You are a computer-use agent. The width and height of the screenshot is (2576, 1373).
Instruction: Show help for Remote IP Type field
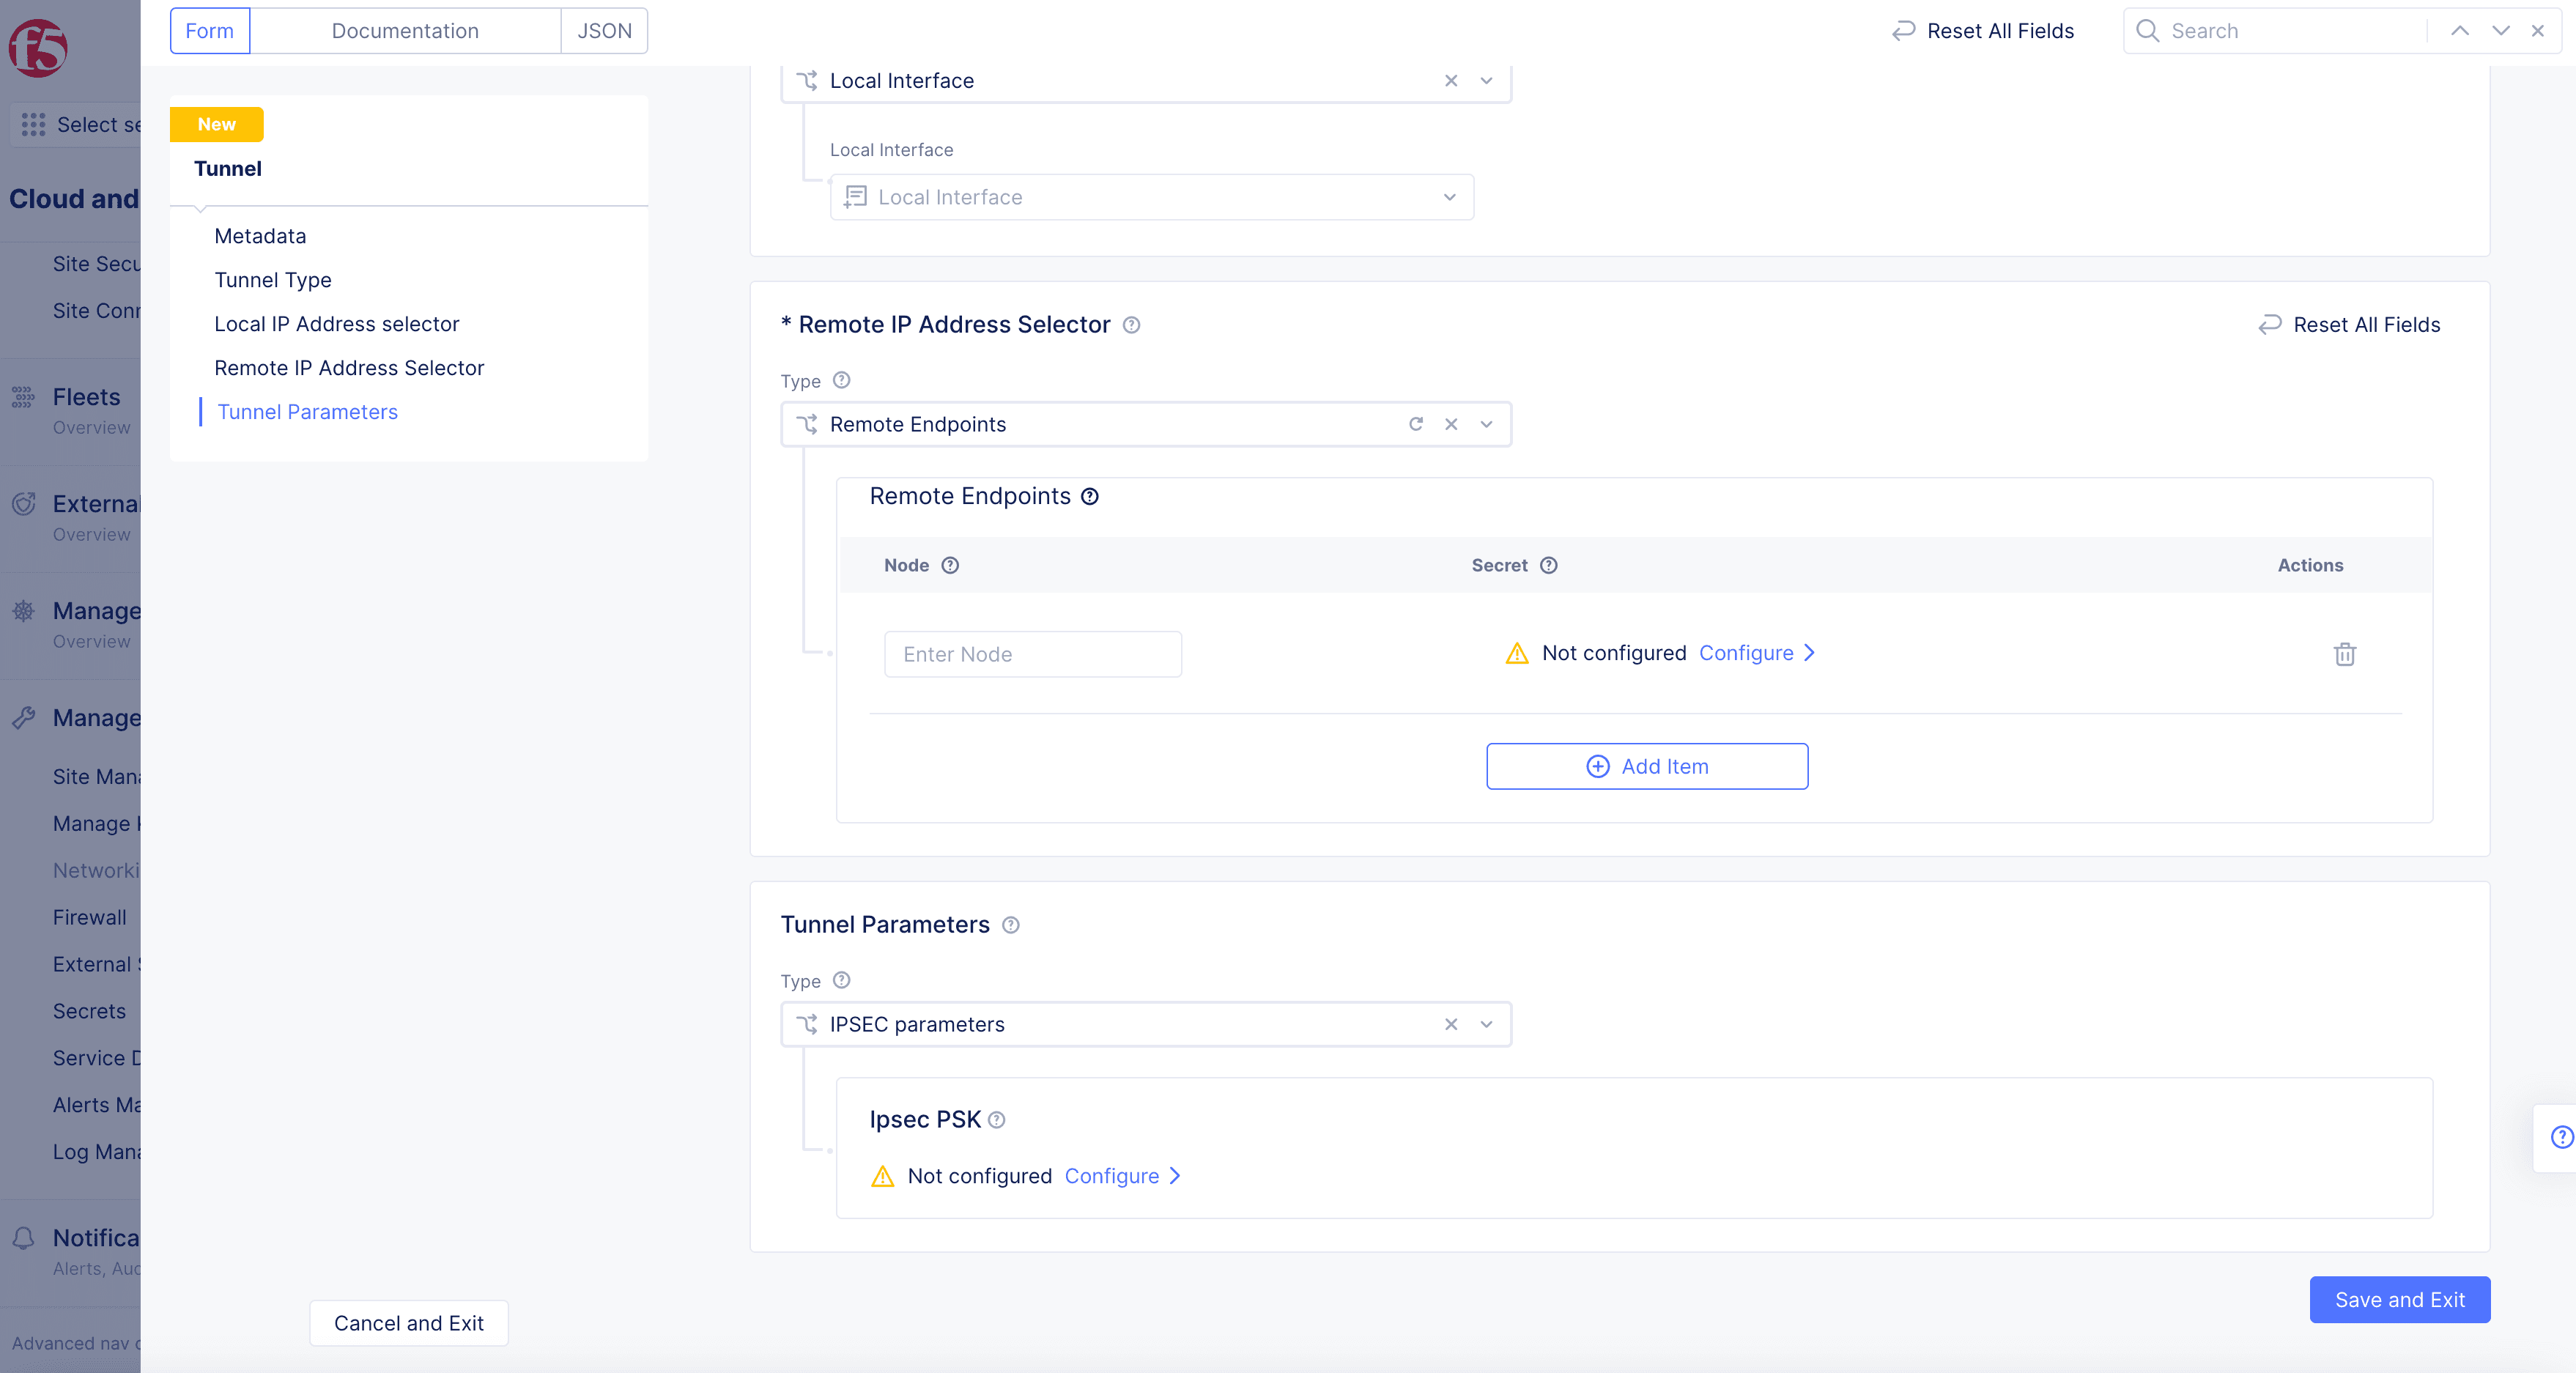842,380
